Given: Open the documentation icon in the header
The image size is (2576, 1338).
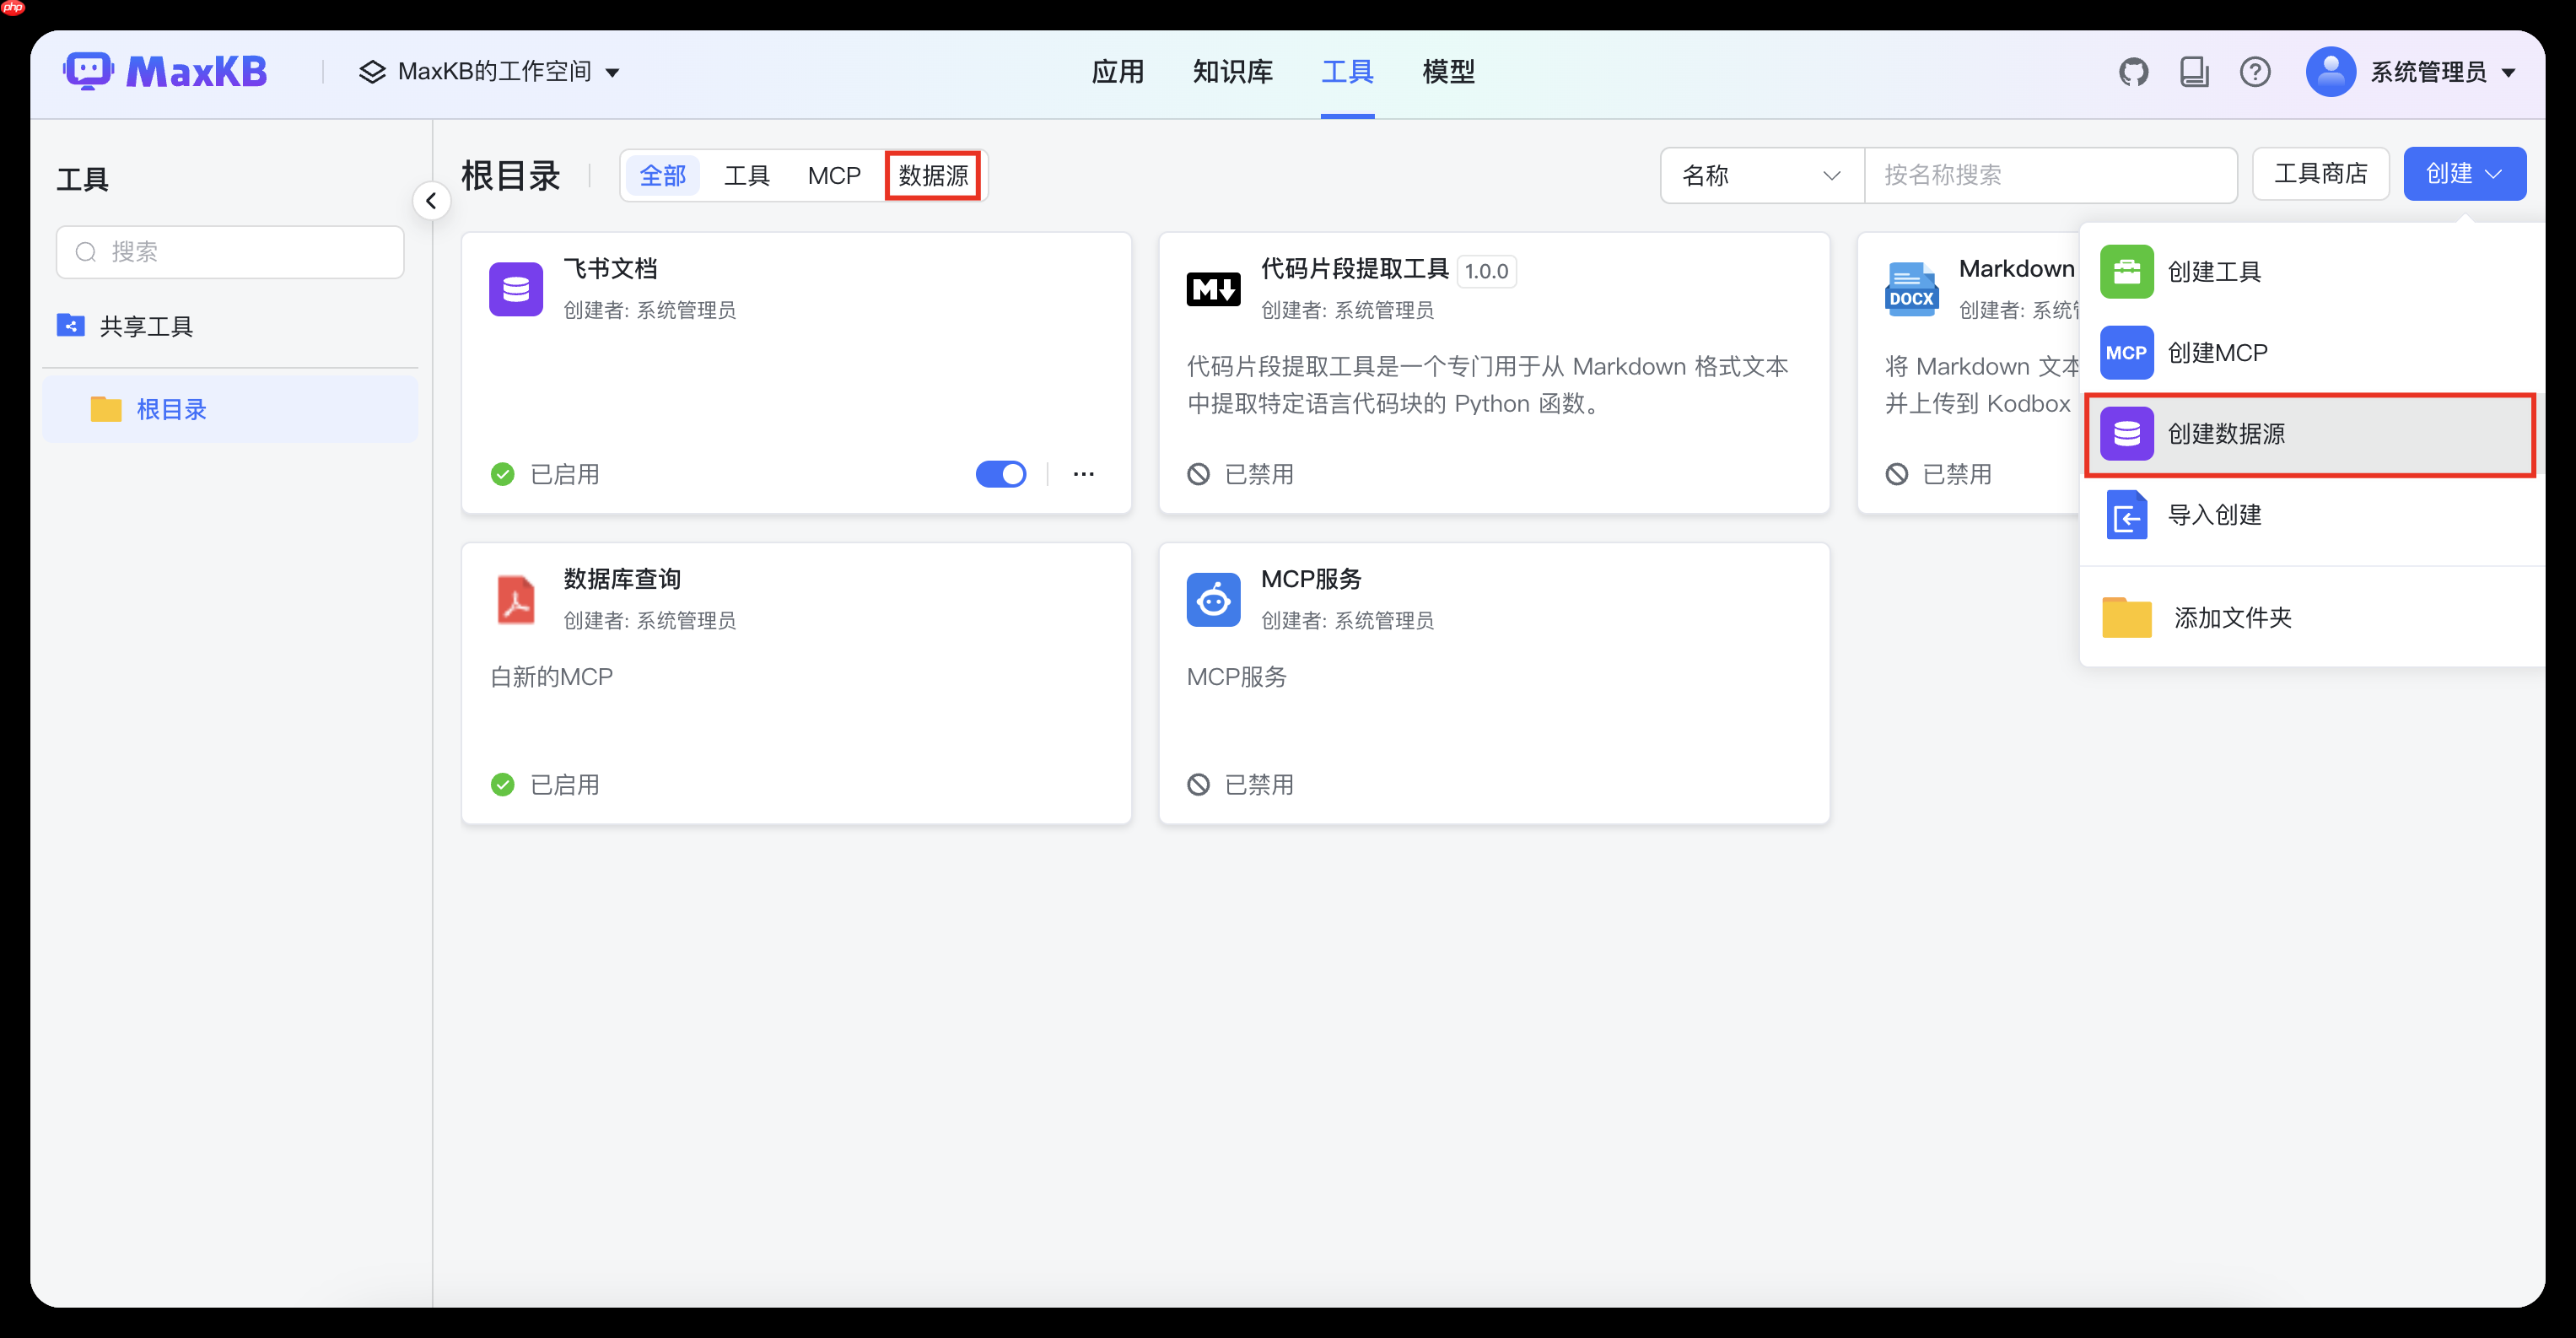Looking at the screenshot, I should pyautogui.click(x=2194, y=71).
